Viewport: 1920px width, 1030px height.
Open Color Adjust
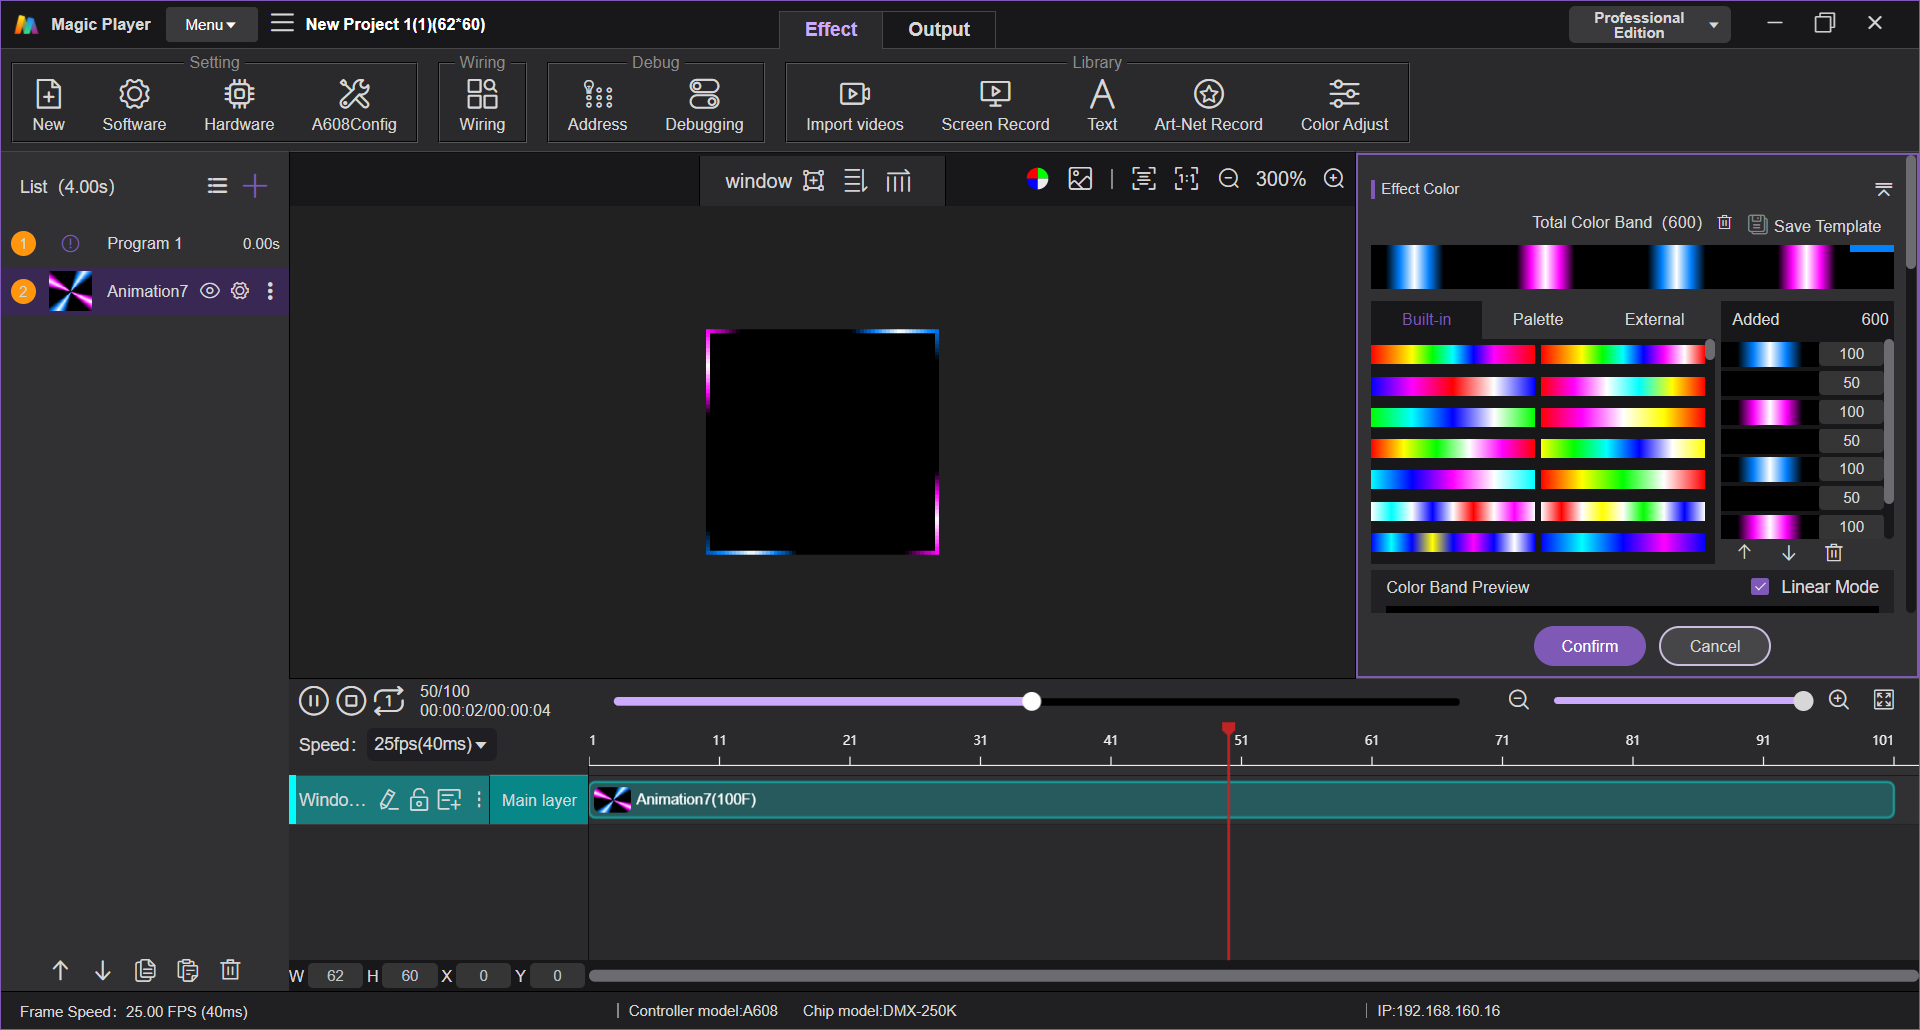[x=1344, y=104]
